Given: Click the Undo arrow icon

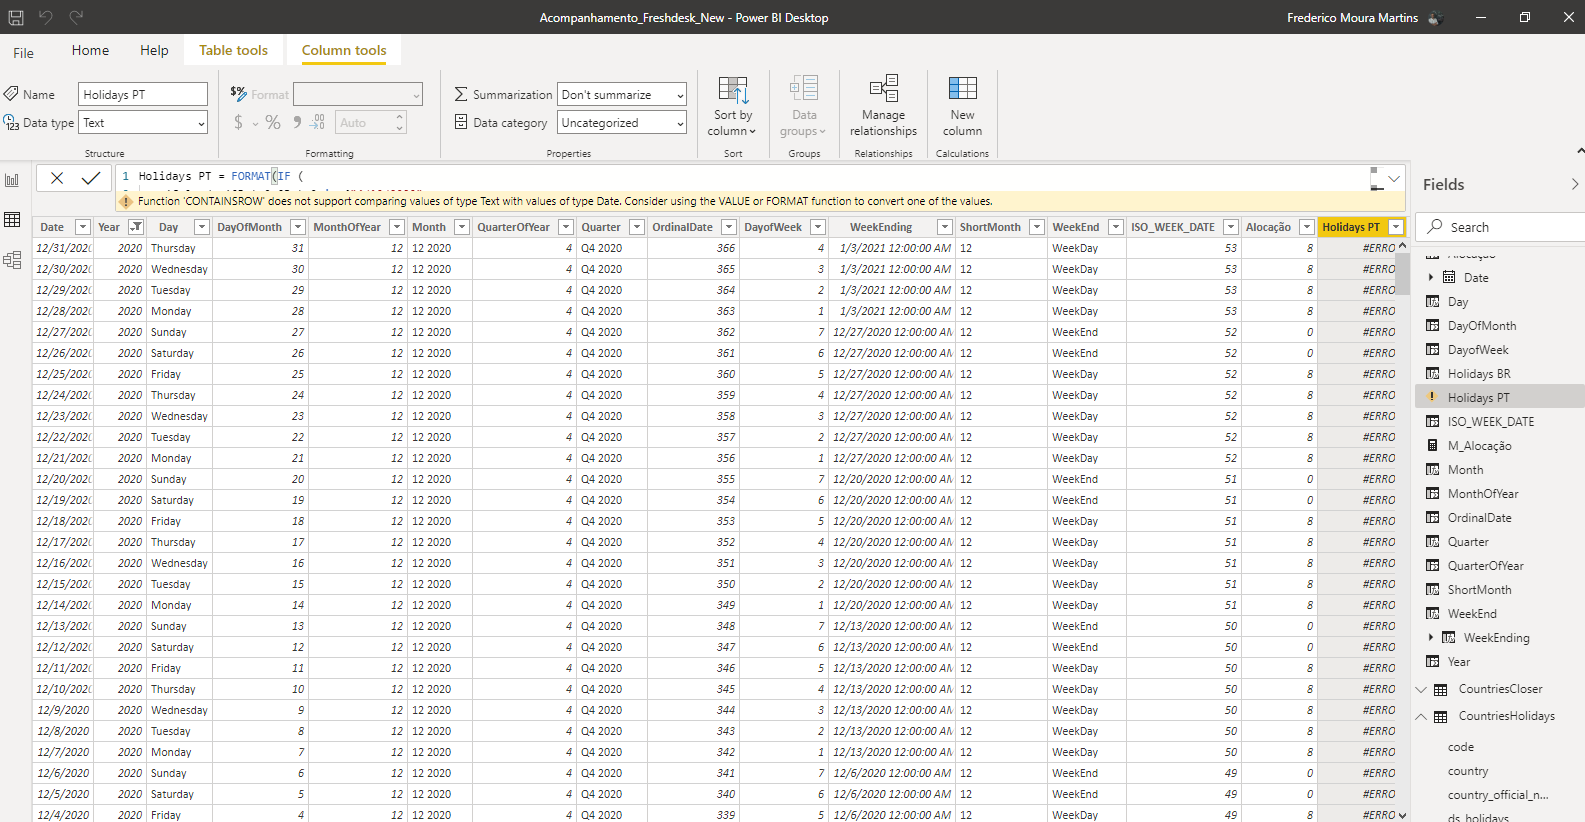Looking at the screenshot, I should coord(45,17).
